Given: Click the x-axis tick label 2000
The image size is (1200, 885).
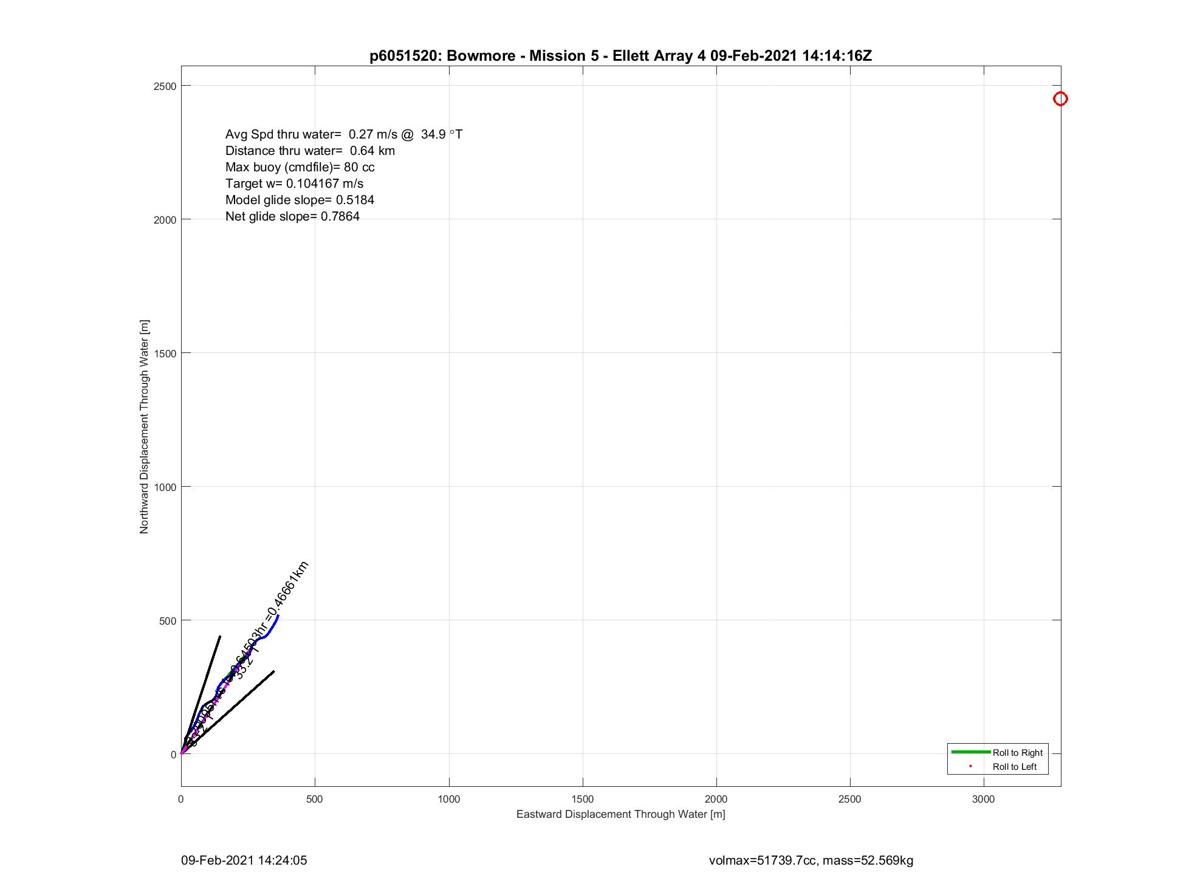Looking at the screenshot, I should 716,799.
